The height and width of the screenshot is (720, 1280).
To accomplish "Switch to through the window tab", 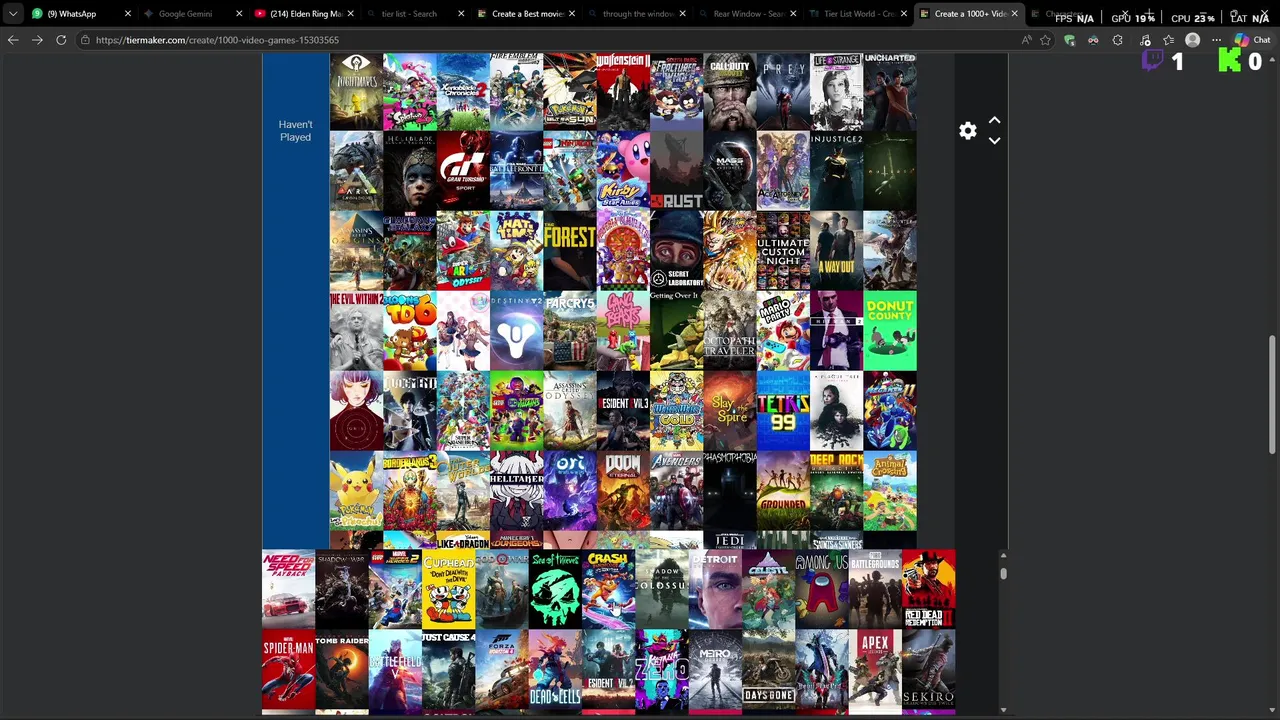I will click(x=637, y=14).
